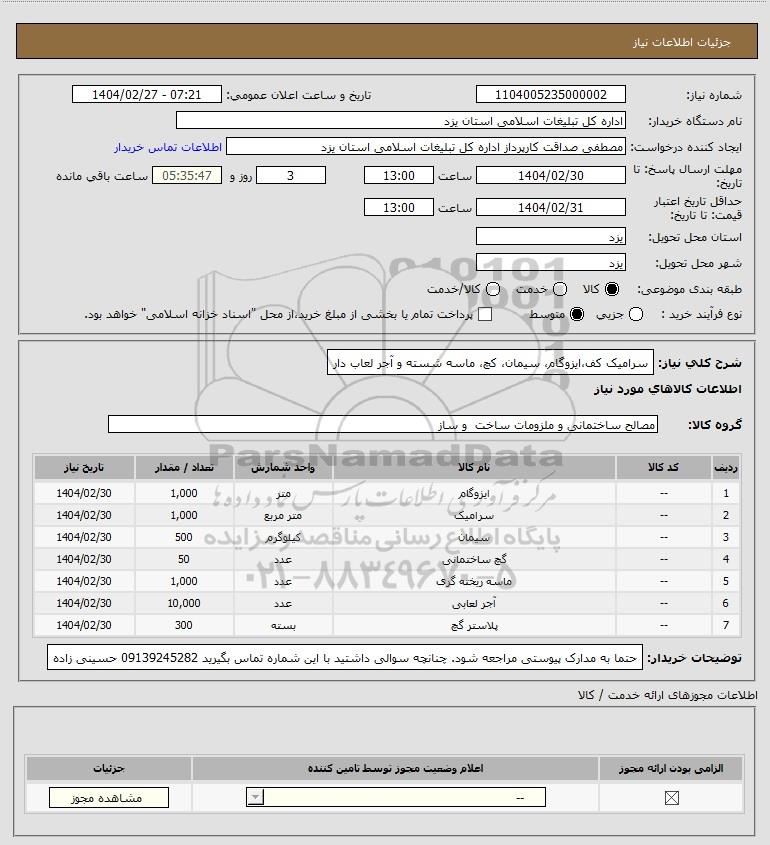Image resolution: width=770 pixels, height=845 pixels.
Task: Click request creator field مصطفی صداقت
Action: [426, 147]
